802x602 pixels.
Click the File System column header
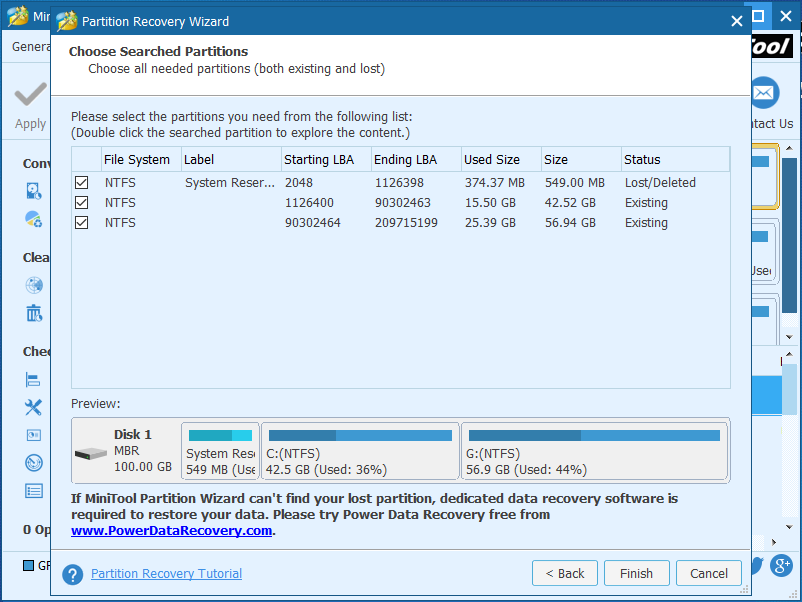coord(141,160)
